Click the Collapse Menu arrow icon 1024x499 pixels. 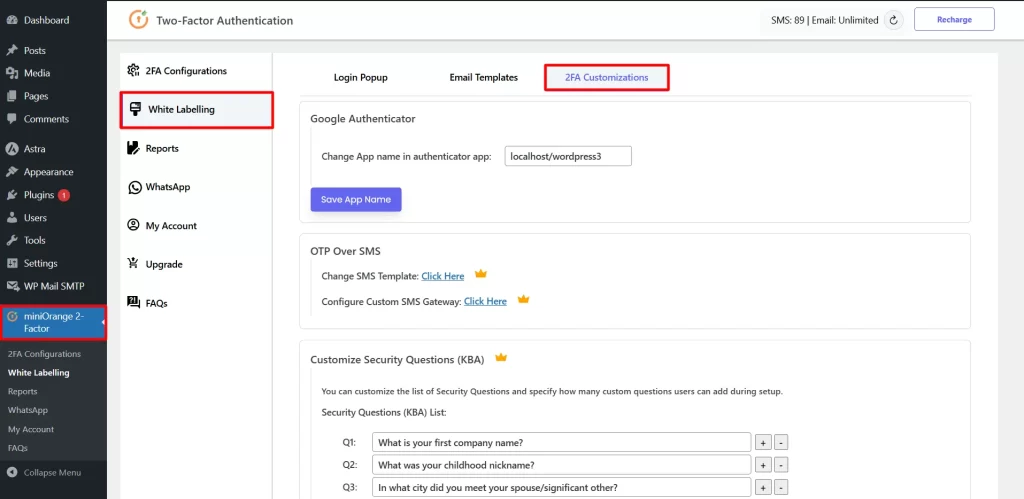pyautogui.click(x=12, y=472)
